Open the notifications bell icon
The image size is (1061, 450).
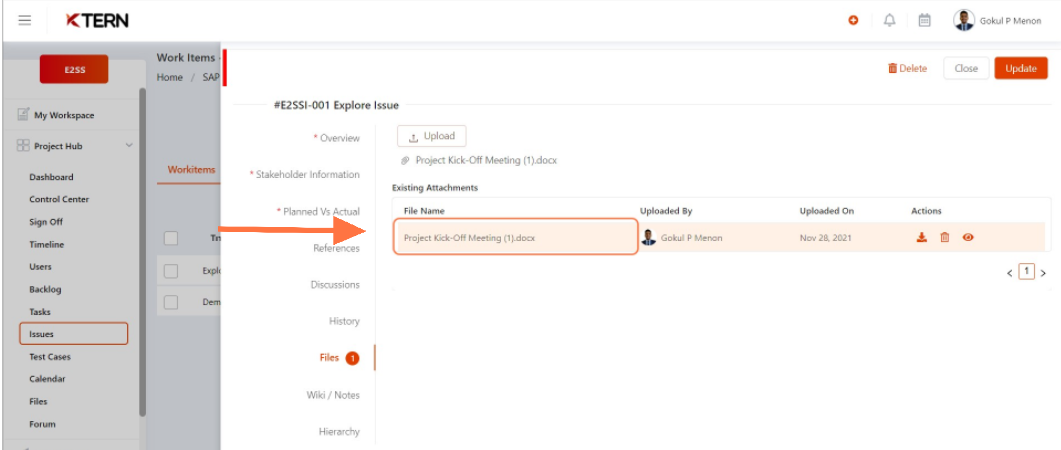pos(890,21)
